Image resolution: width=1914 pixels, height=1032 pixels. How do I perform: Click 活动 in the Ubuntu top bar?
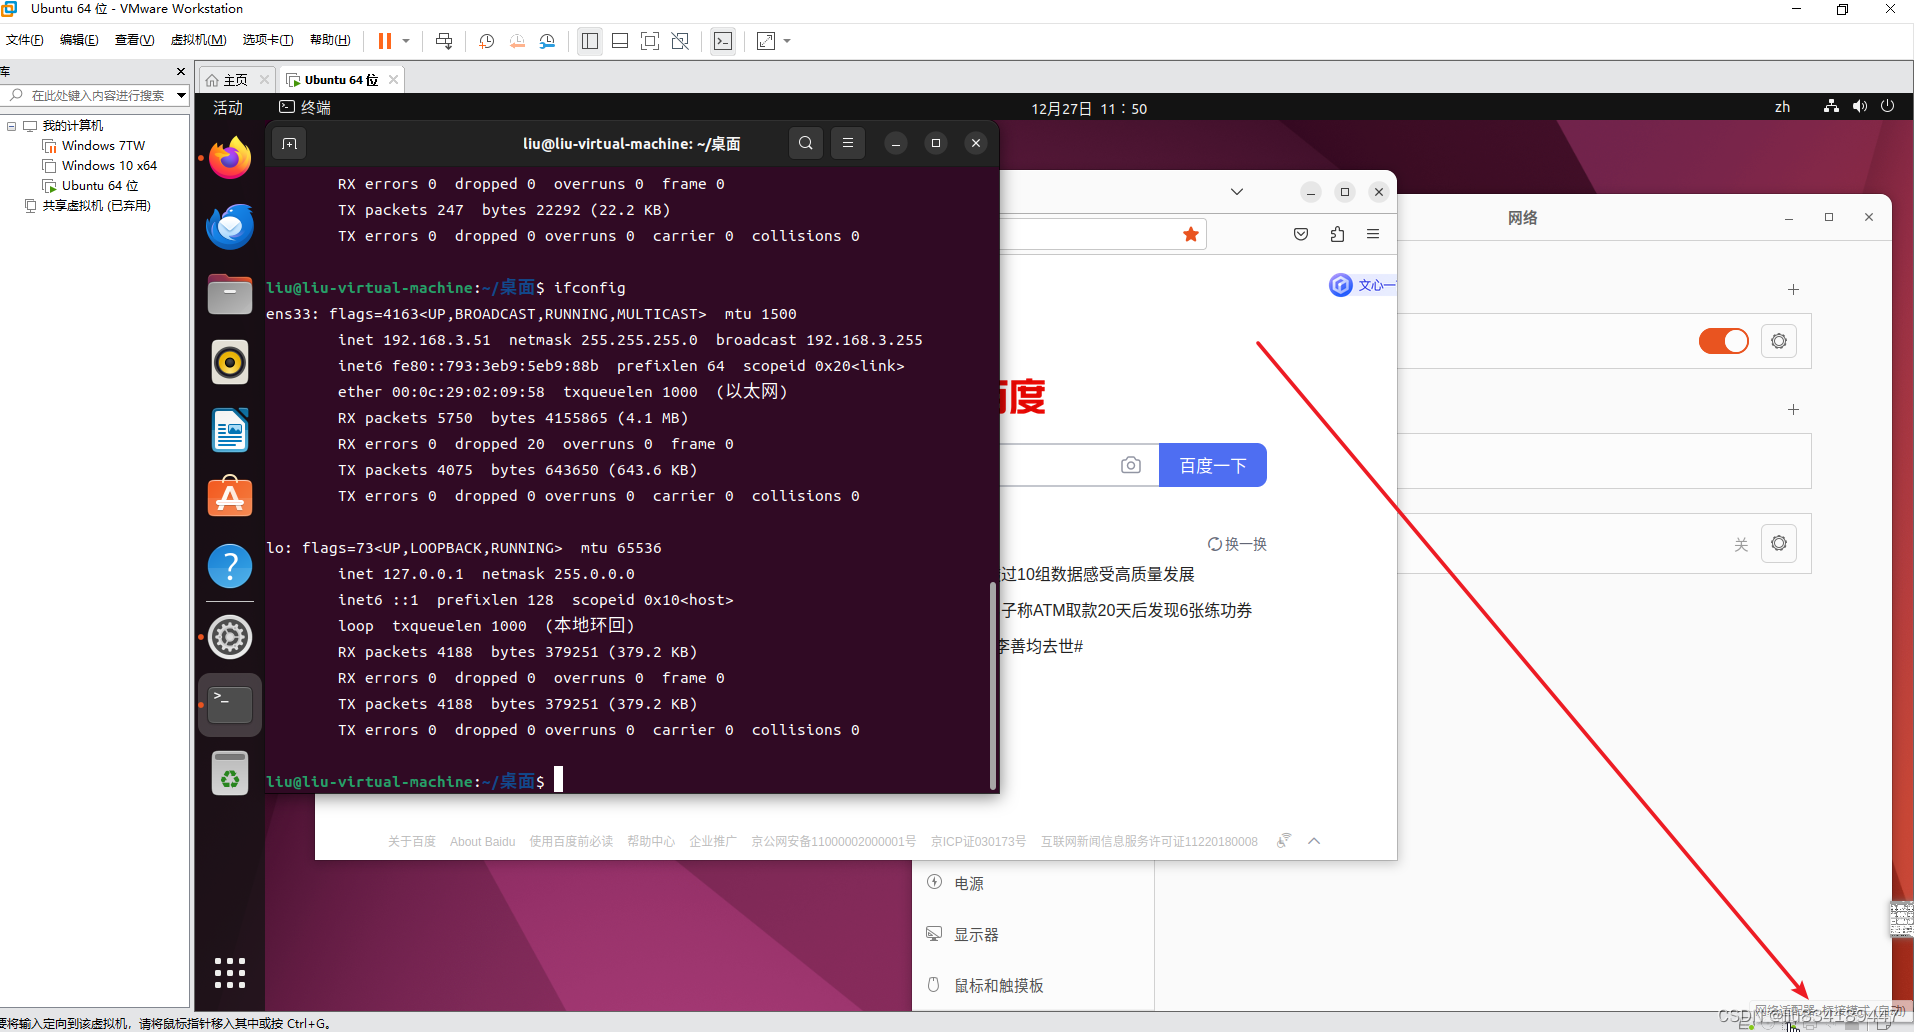coord(228,108)
